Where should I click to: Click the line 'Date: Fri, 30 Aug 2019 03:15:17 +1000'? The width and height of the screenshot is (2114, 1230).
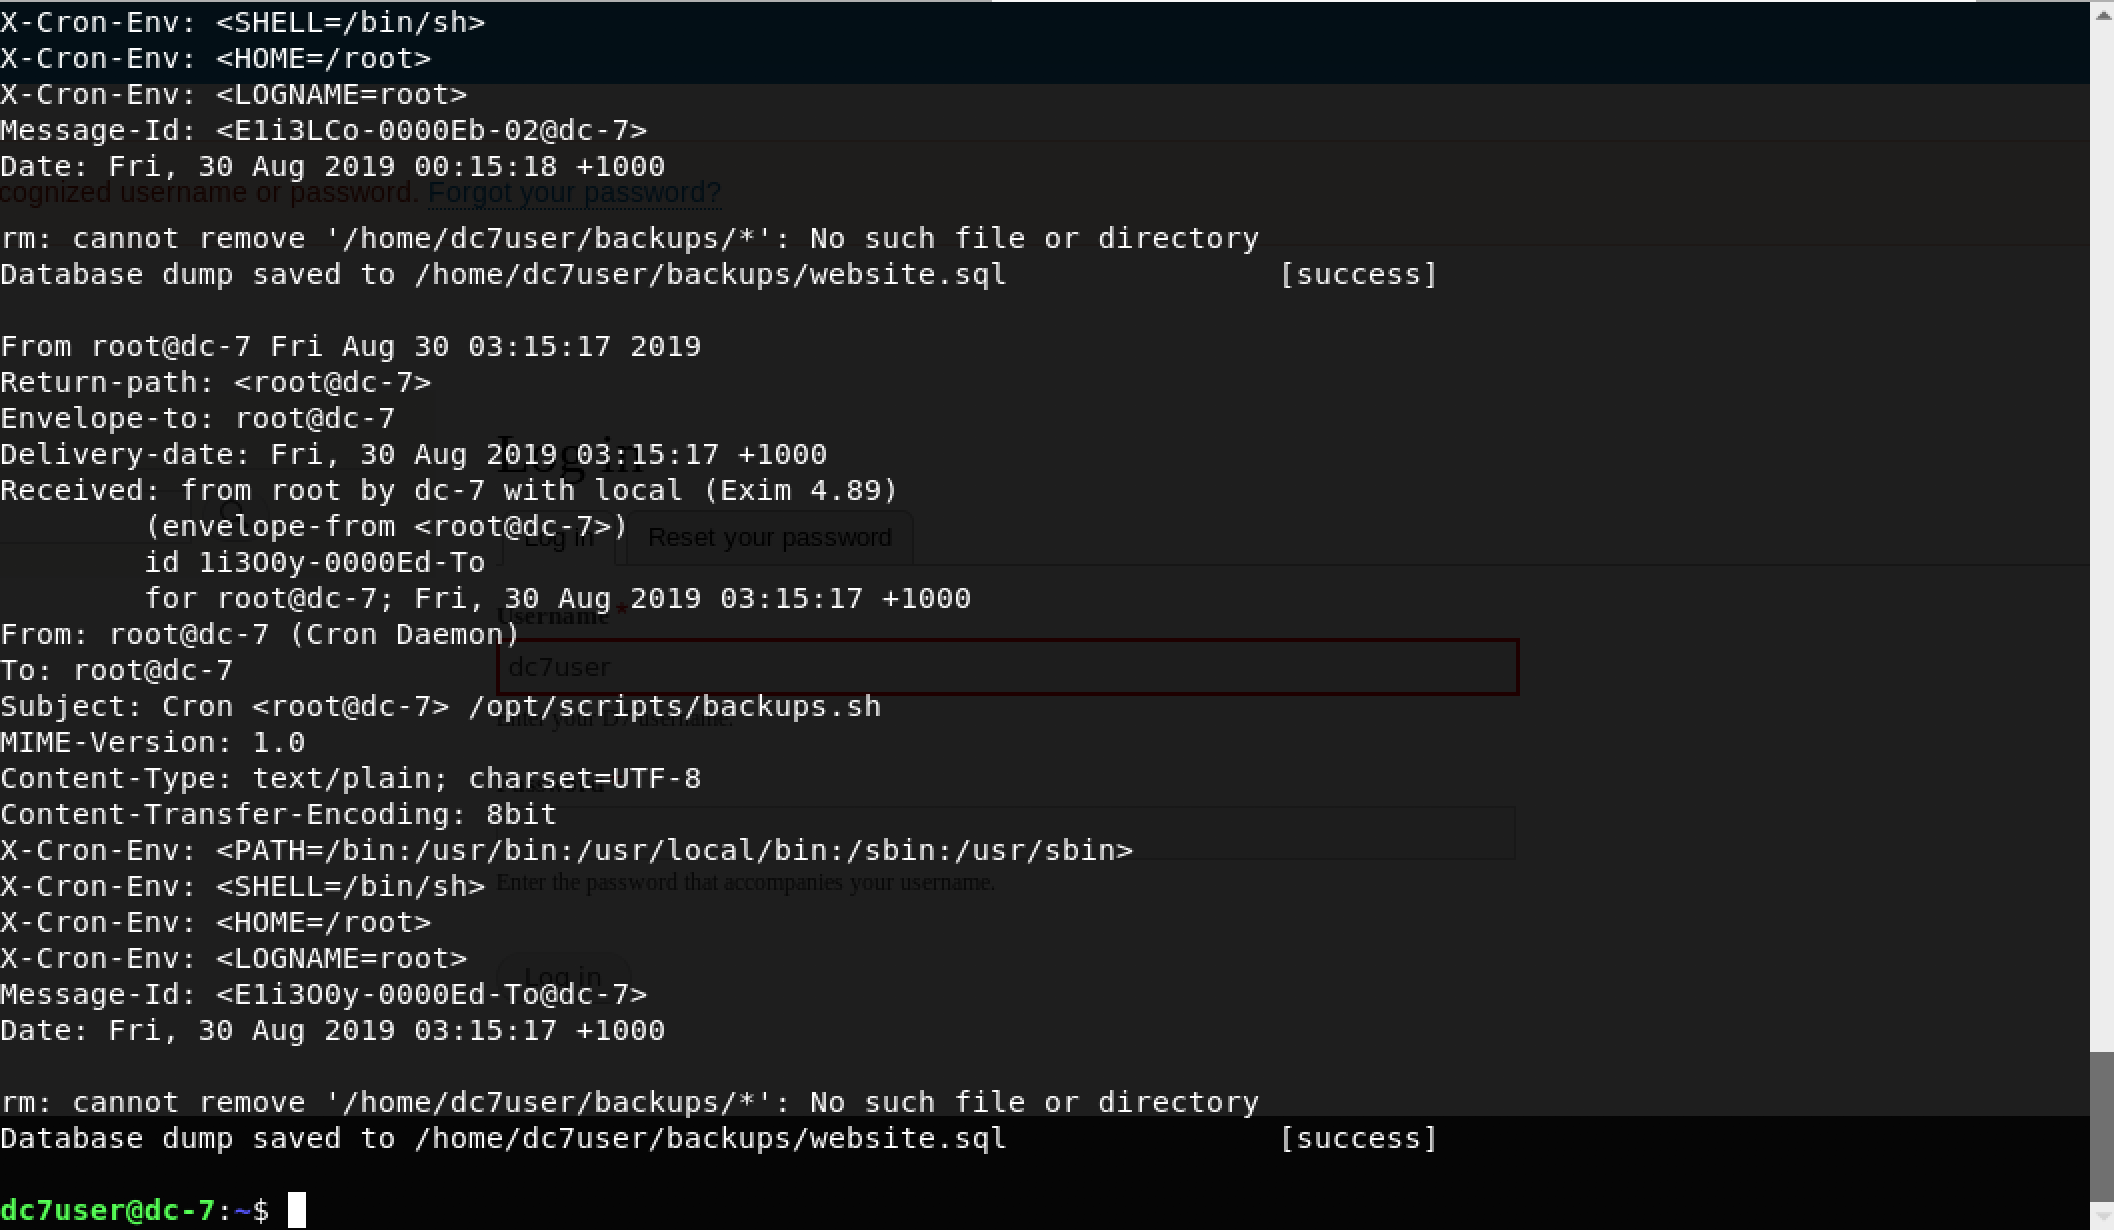tap(333, 1030)
